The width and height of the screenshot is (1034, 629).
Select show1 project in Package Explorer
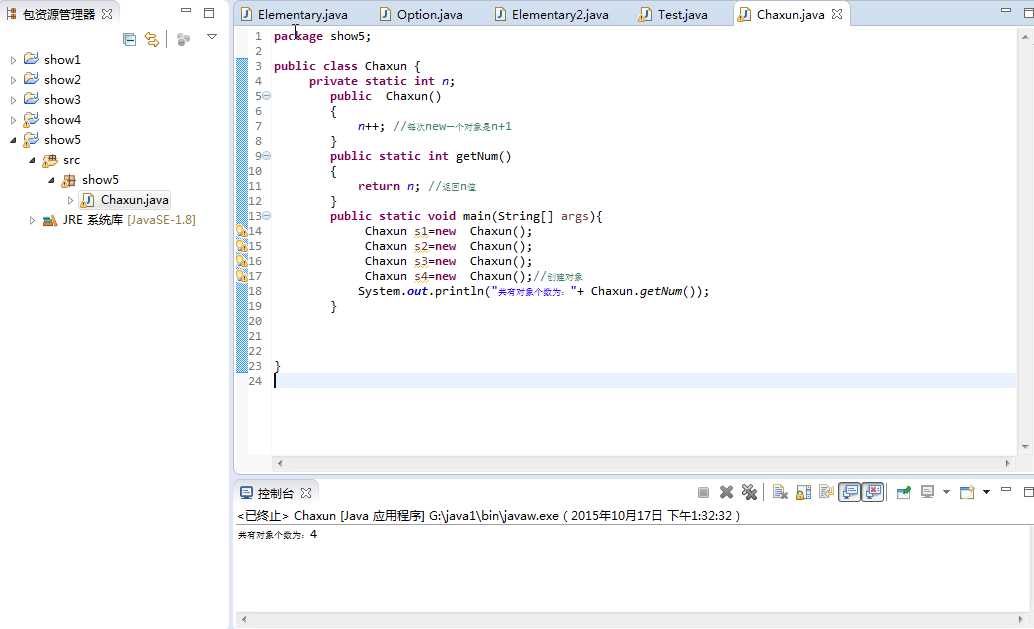pos(62,59)
